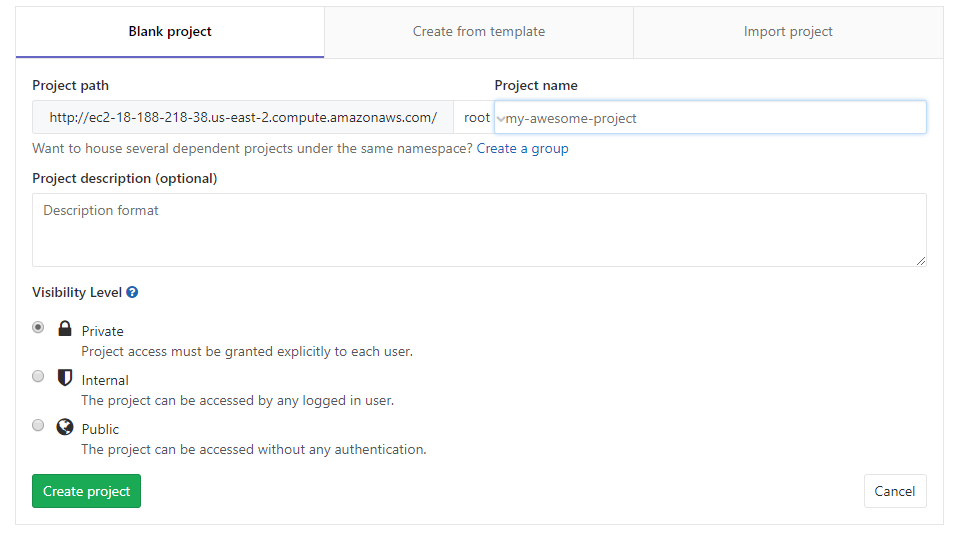Open the Create from template tab
Screen dimensions: 968x541
tap(479, 32)
